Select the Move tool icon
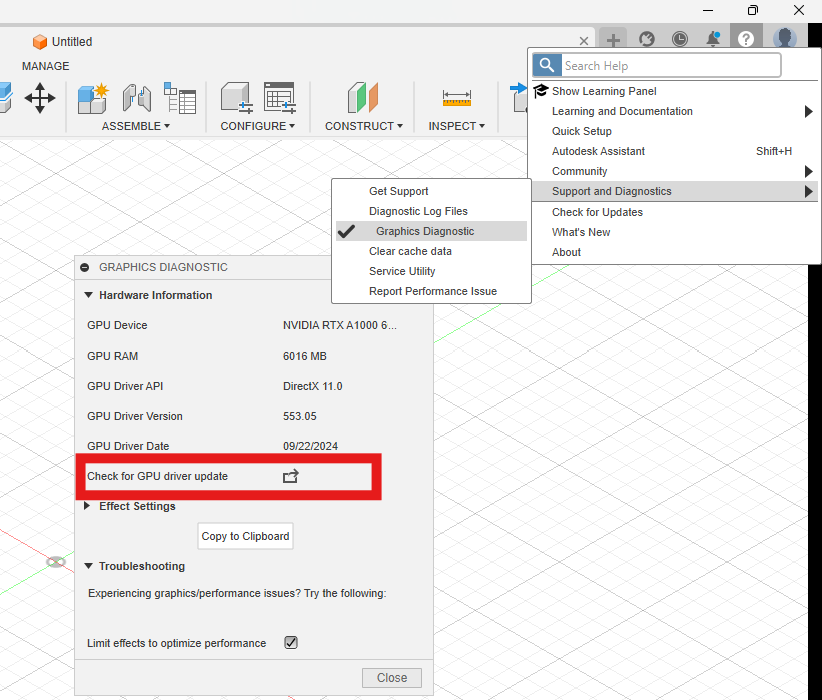 click(40, 97)
